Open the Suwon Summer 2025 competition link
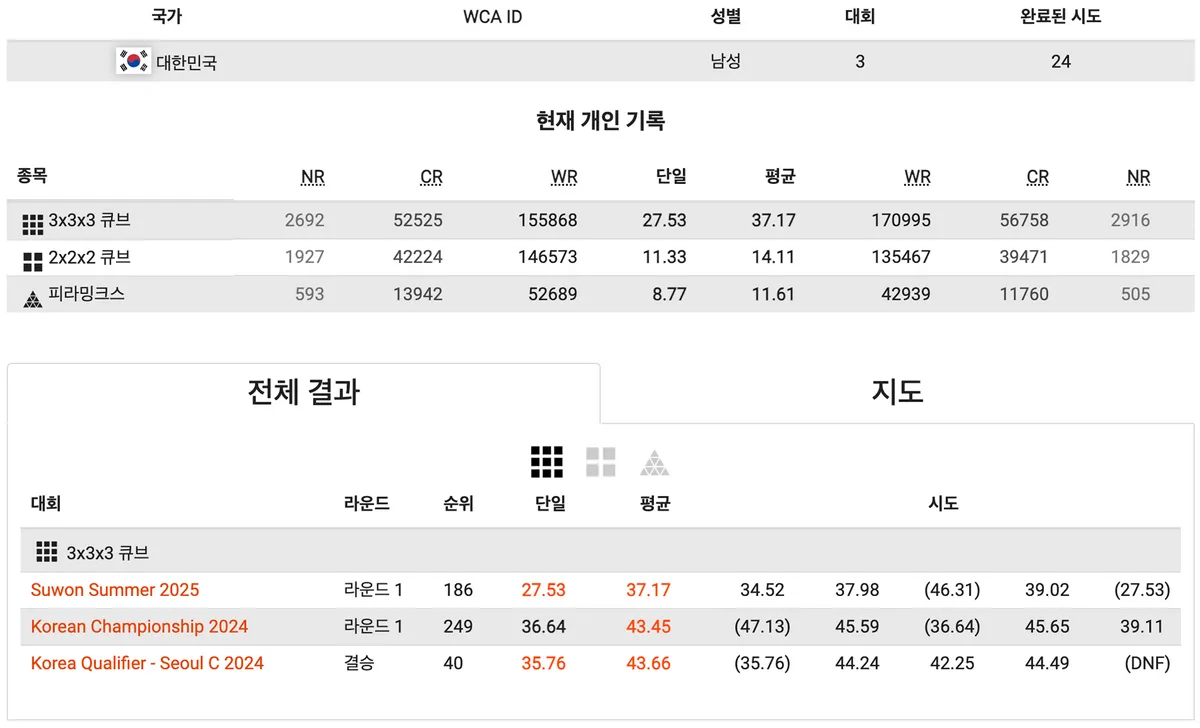This screenshot has height=728, width=1200. click(113, 590)
